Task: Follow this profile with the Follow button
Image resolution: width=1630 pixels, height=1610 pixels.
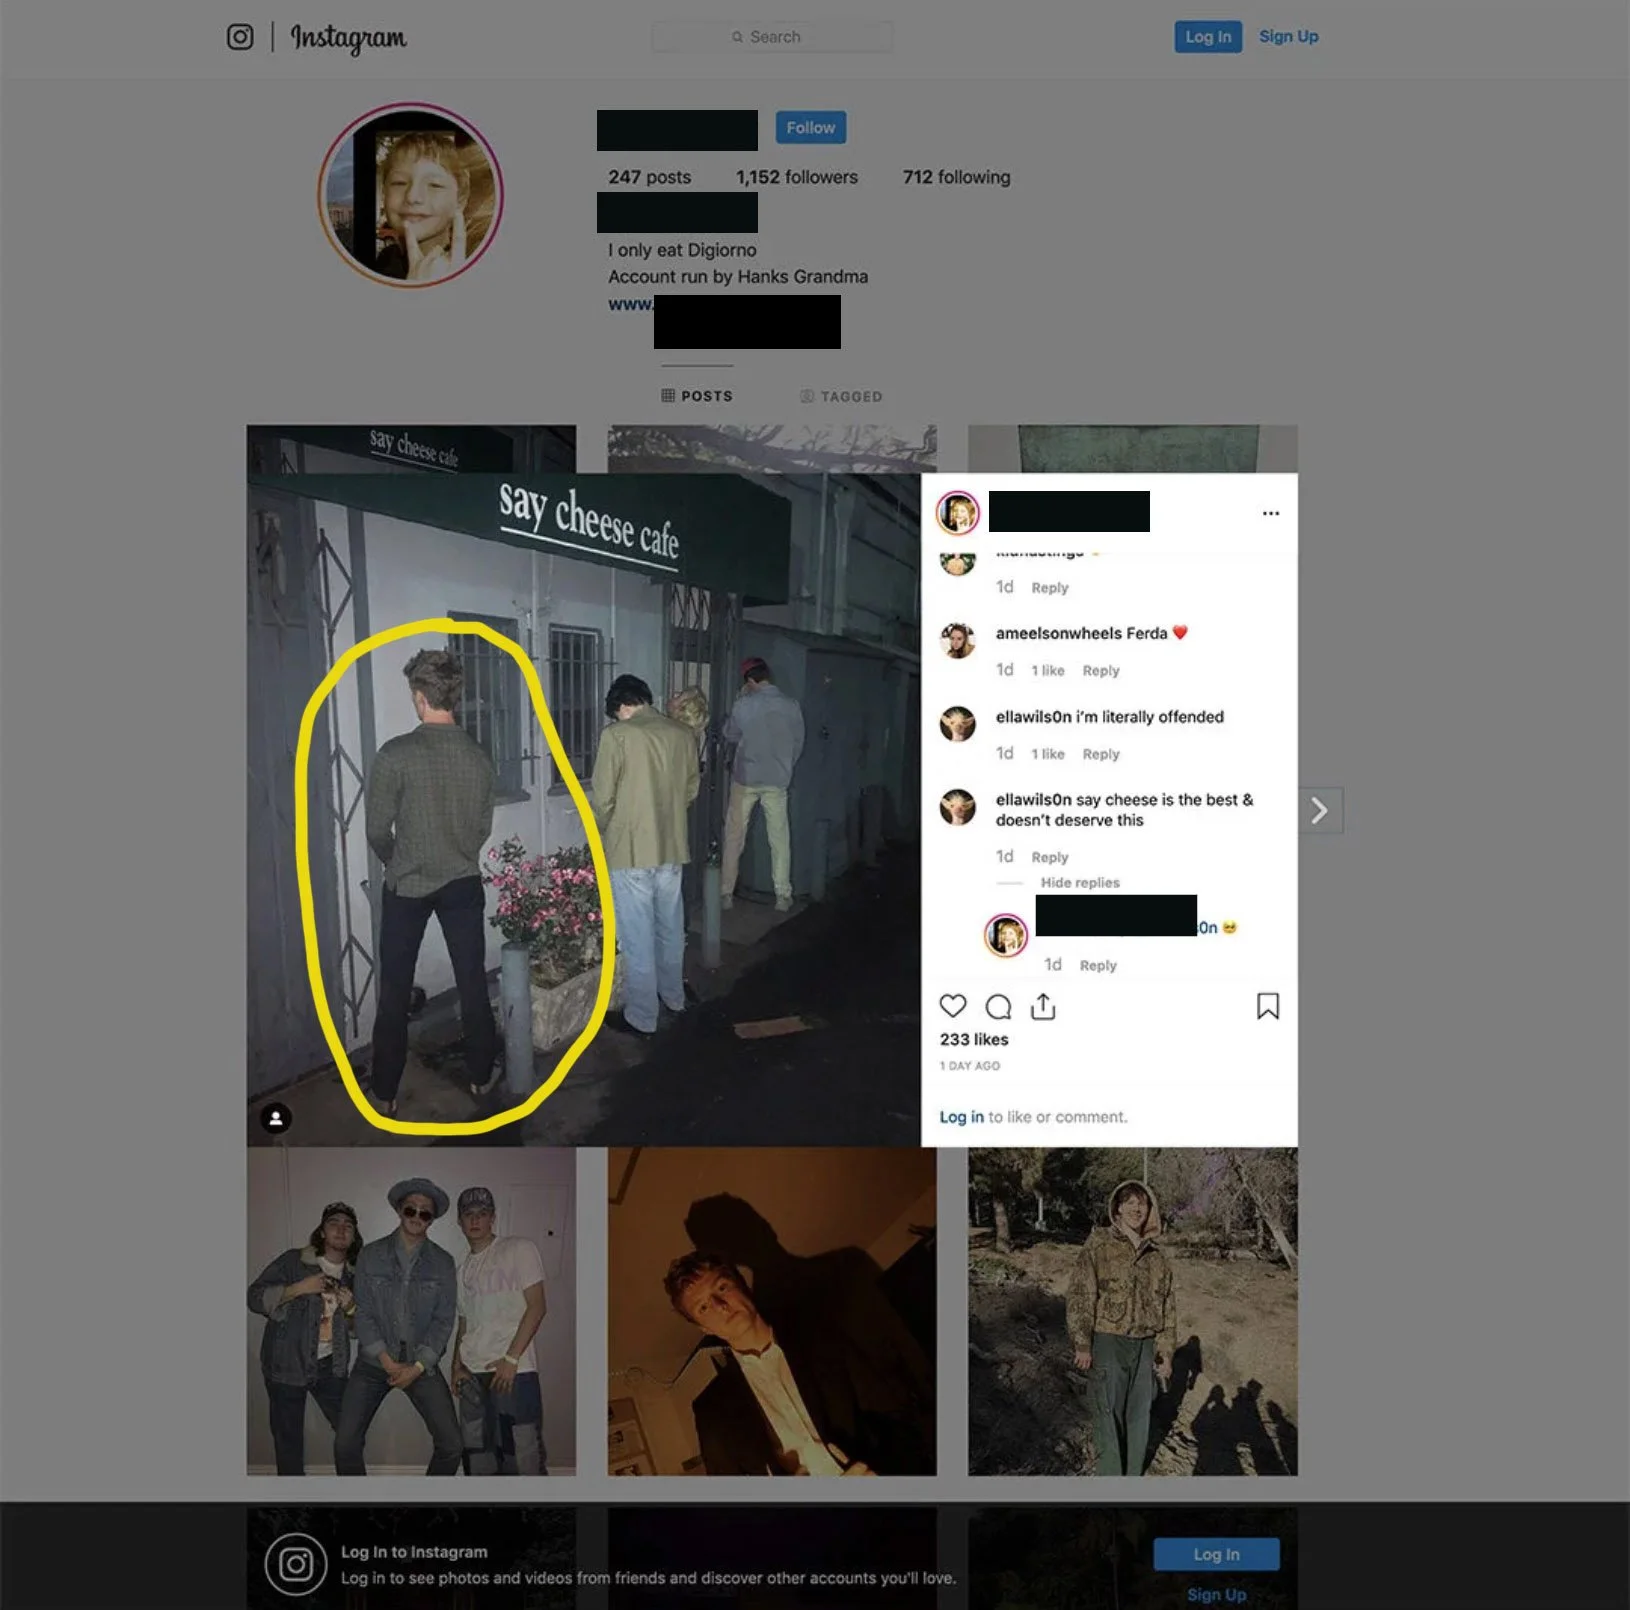Action: 810,128
